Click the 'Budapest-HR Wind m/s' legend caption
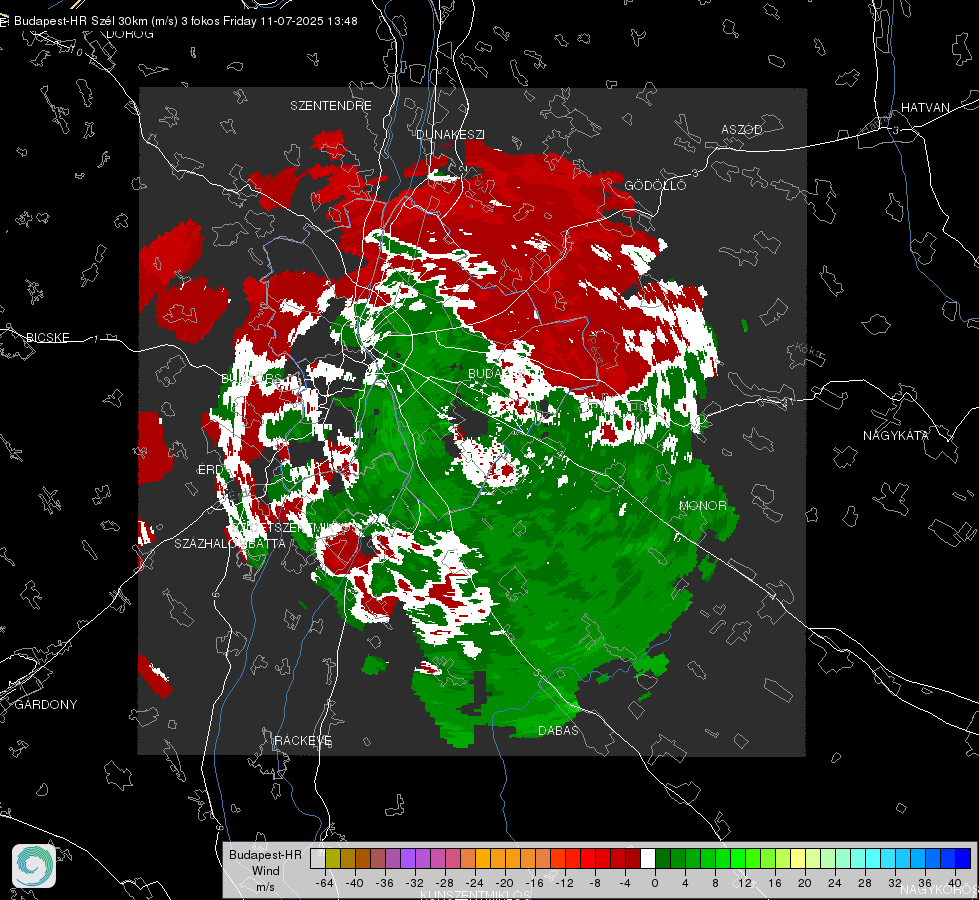Screen dimensions: 979x900 pyautogui.click(x=265, y=871)
